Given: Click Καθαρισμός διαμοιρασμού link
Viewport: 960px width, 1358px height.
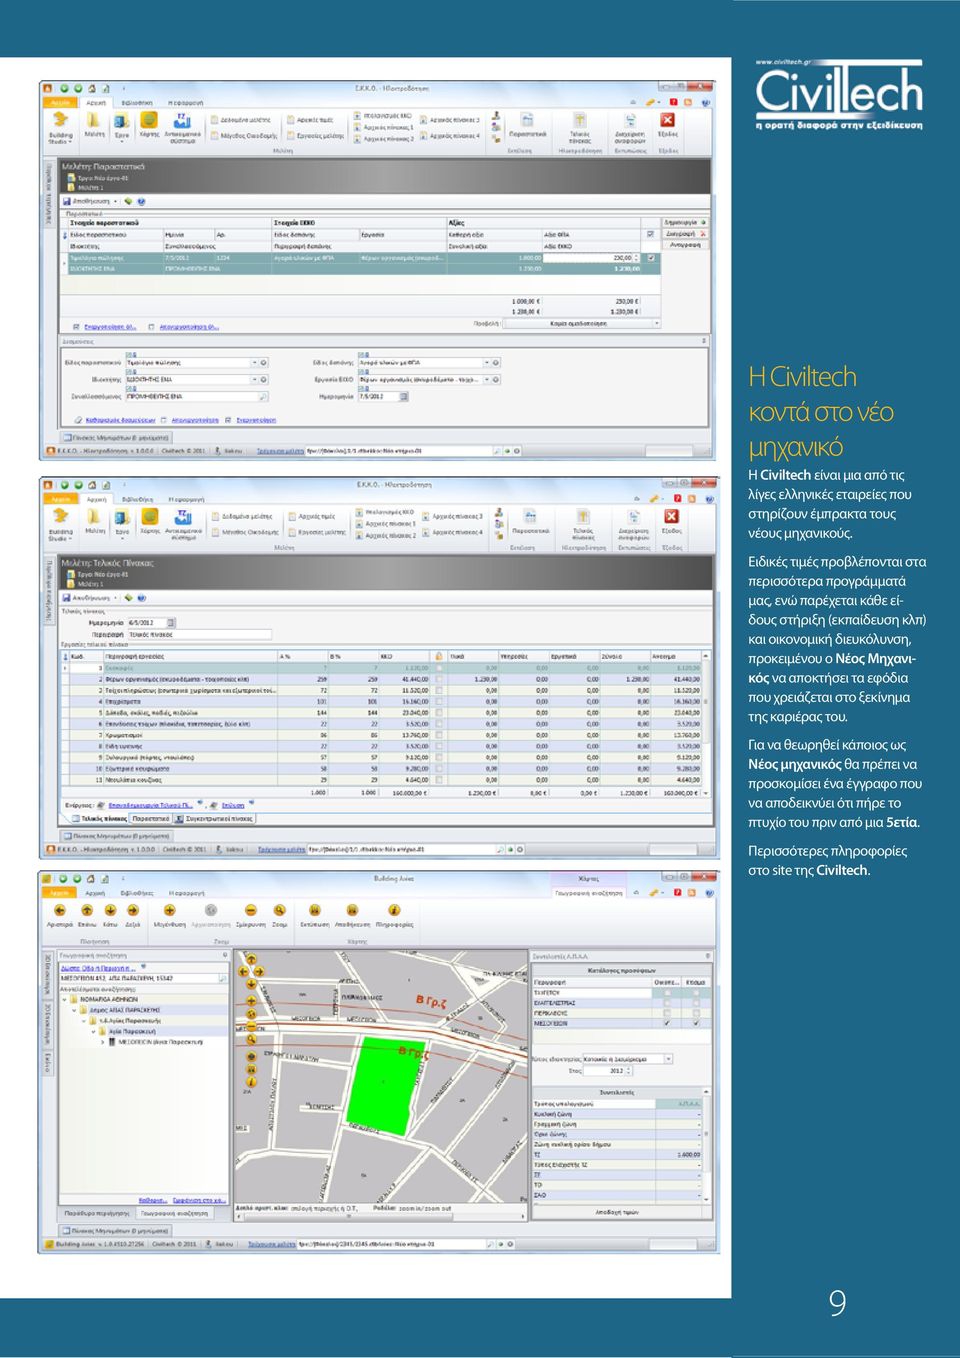Looking at the screenshot, I should [x=121, y=420].
